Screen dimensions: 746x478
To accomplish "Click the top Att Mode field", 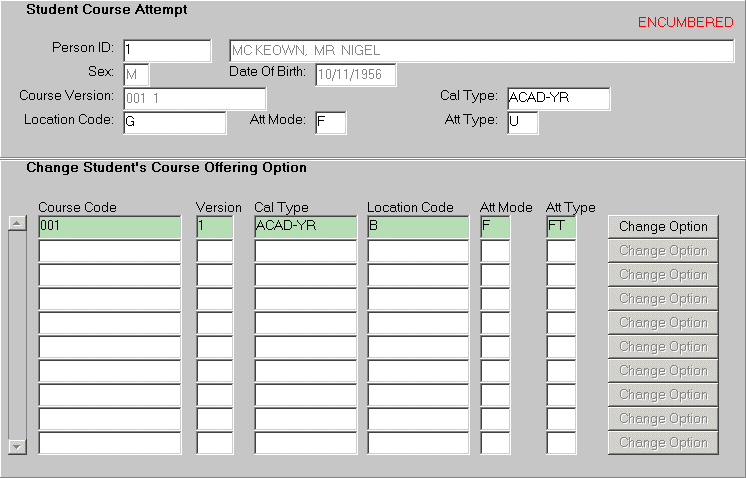I will [x=330, y=122].
